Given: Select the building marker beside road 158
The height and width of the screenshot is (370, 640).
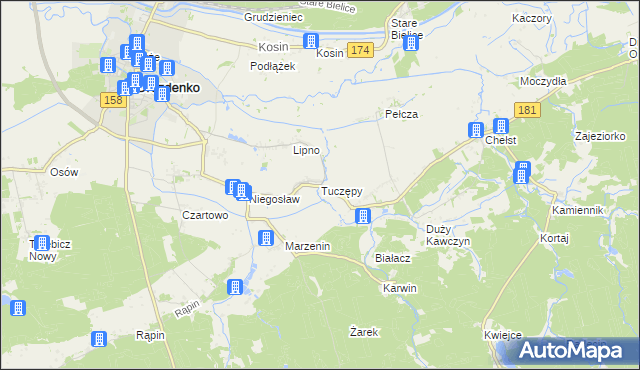Looking at the screenshot, I should 124,88.
